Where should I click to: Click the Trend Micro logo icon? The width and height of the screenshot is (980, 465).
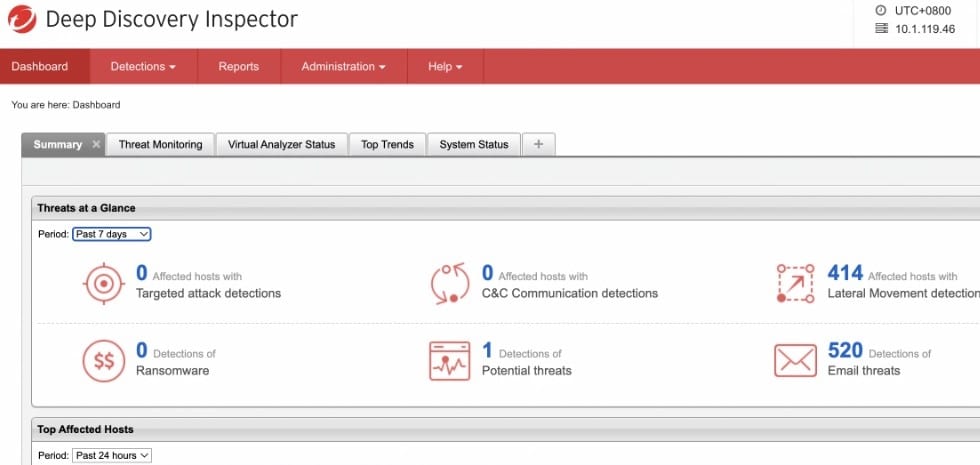[x=22, y=19]
